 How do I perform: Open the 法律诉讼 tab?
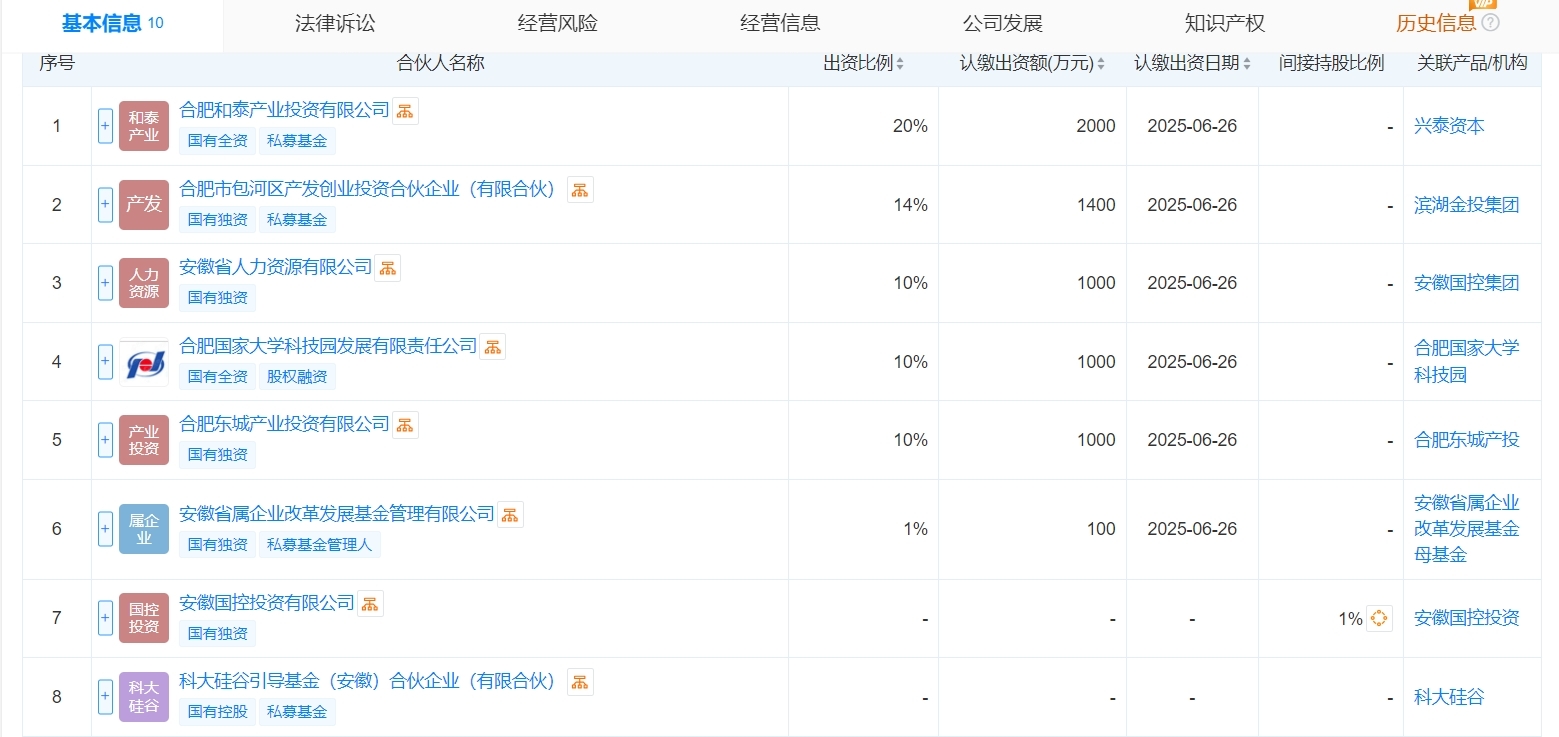pos(335,24)
